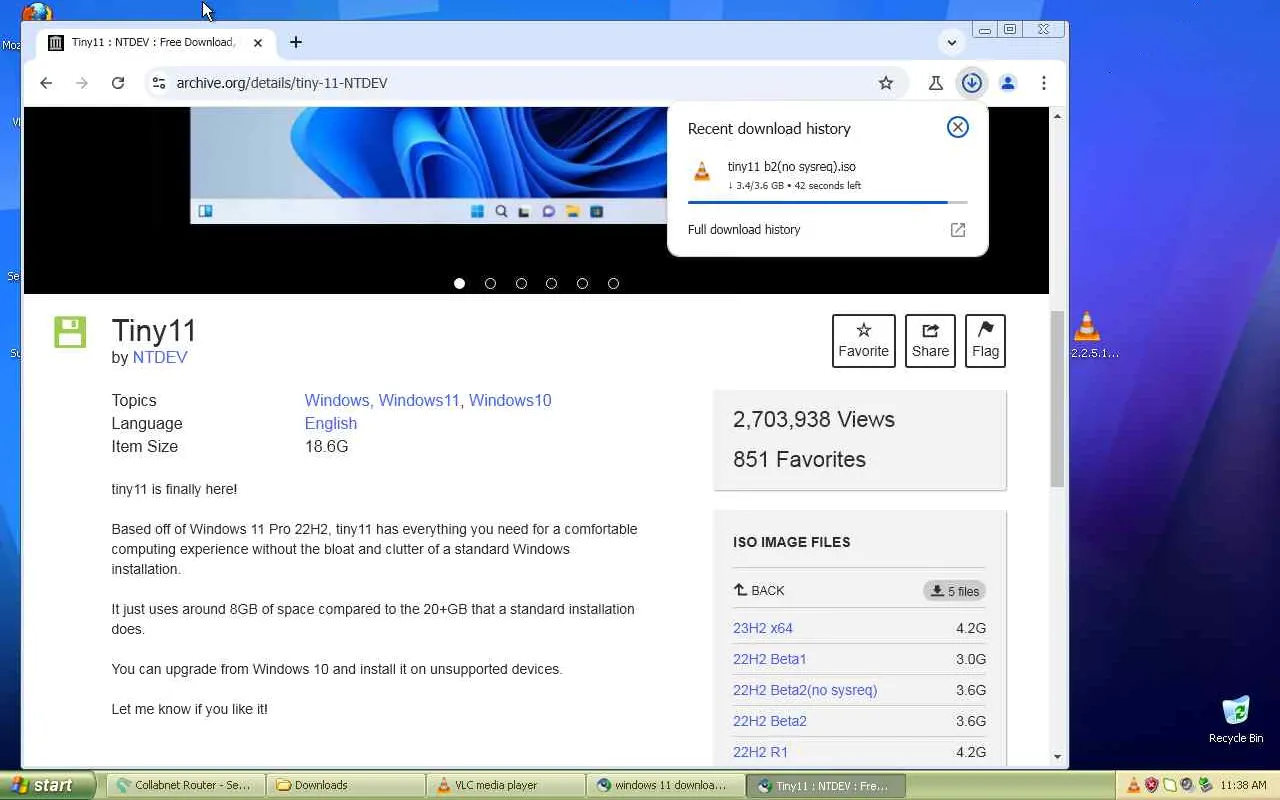Viewport: 1280px width, 800px height.
Task: Click the VLC cone icon in system tray
Action: (1134, 785)
